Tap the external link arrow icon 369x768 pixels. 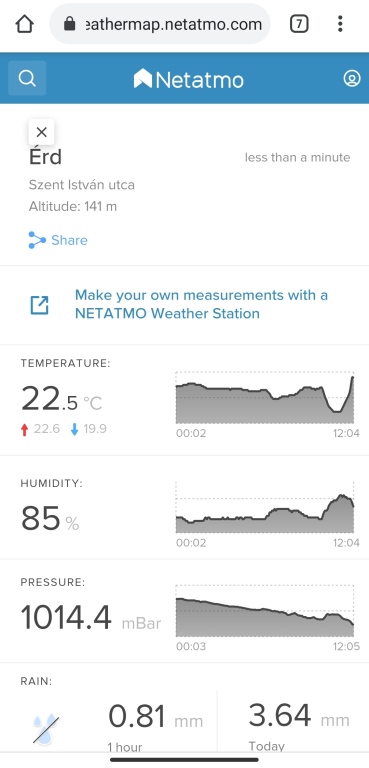(x=39, y=305)
